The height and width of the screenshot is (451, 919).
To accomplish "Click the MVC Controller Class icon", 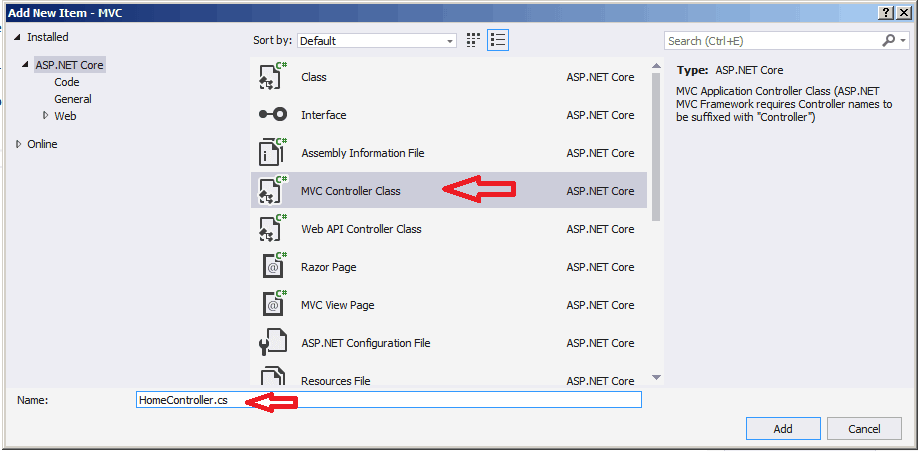I will pos(273,191).
